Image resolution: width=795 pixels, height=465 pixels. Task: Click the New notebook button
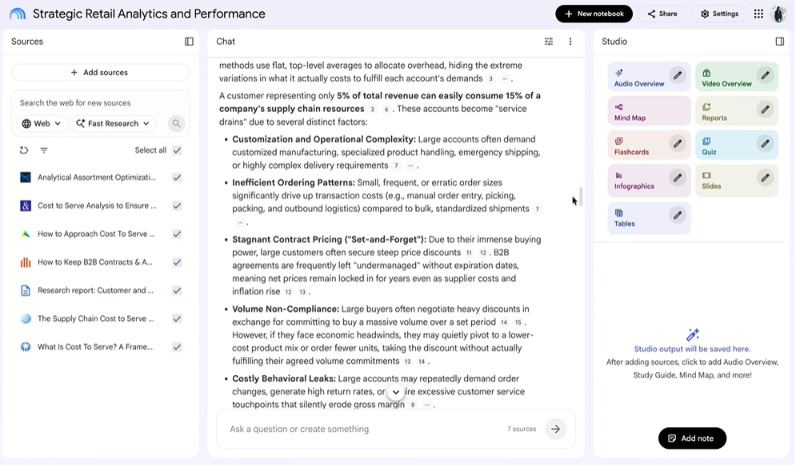tap(594, 14)
